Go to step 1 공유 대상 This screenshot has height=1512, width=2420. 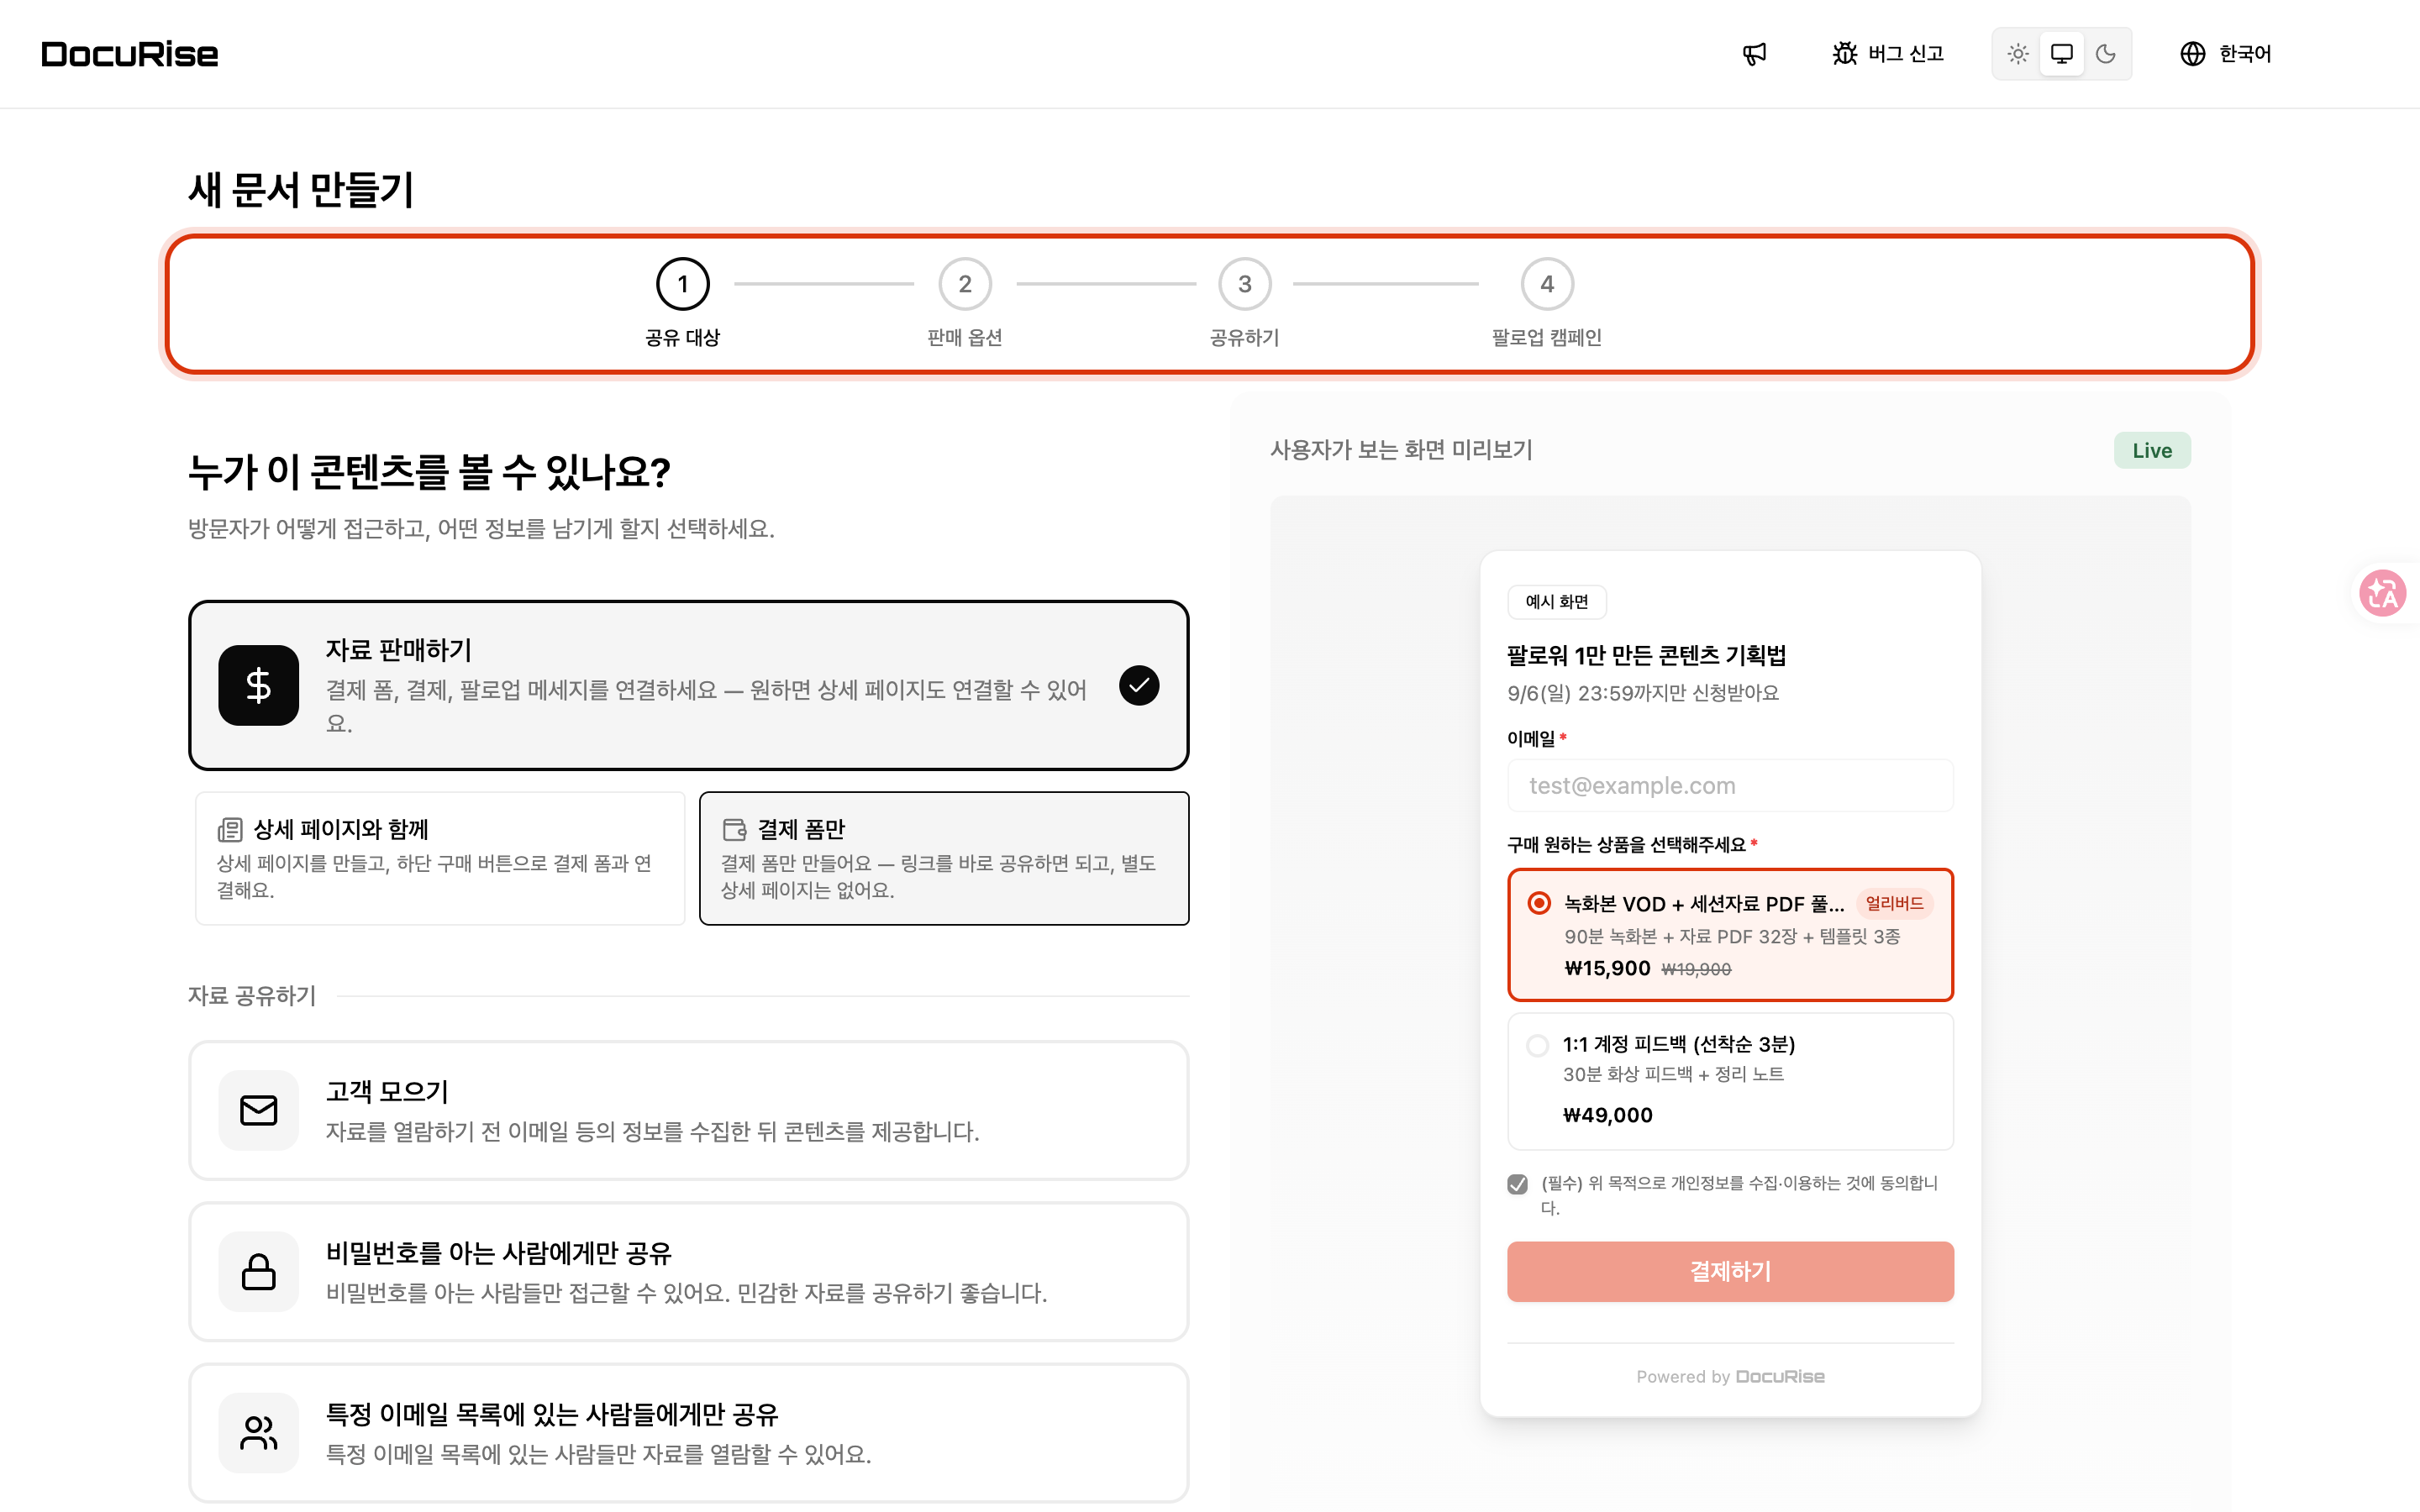coord(683,303)
